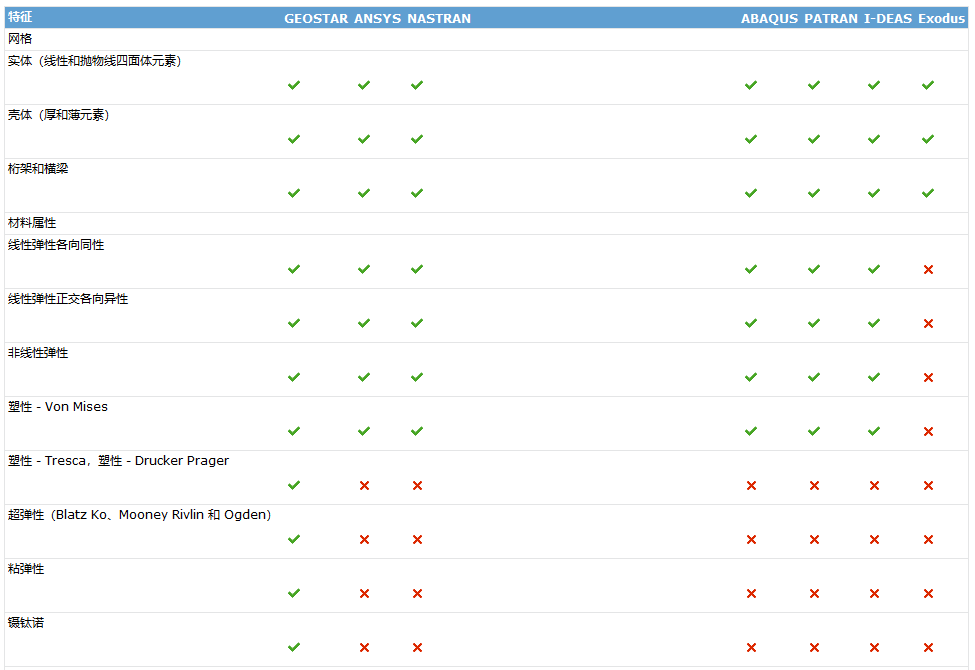
Task: Click the 线性弹性各向同性 row label
Action: [x=56, y=245]
